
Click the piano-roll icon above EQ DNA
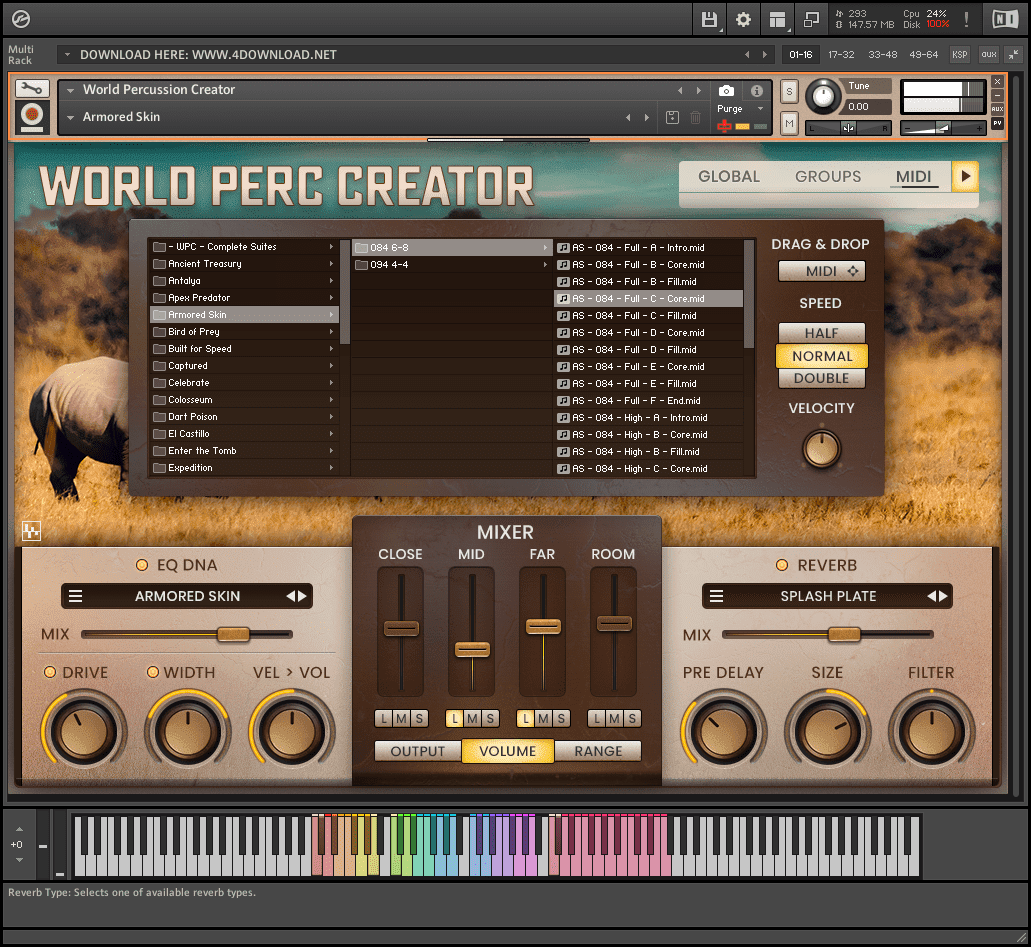[x=32, y=531]
